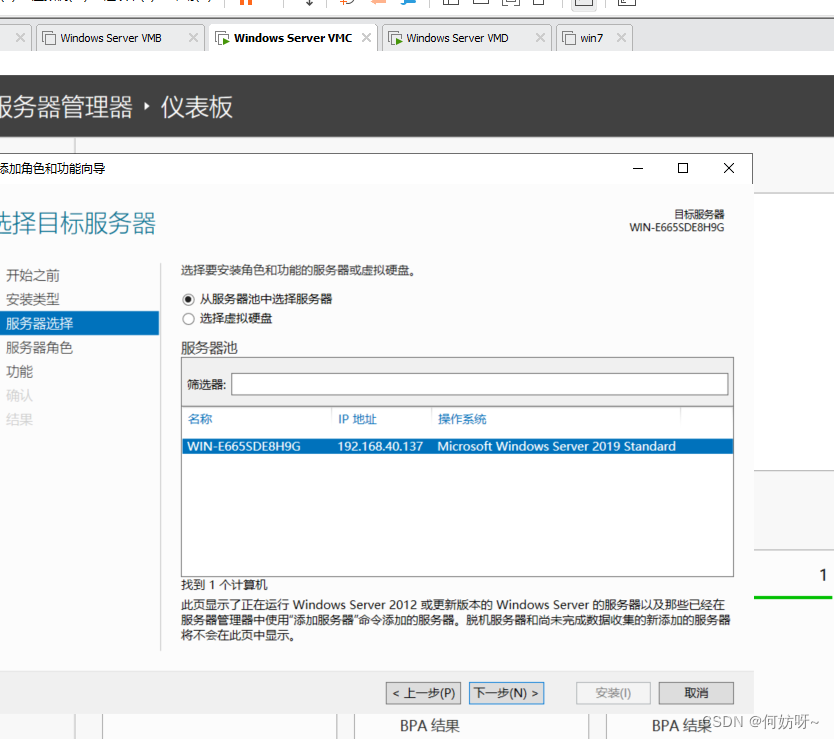Screen dimensions: 834x739
Task: Click the VM icon on the Windows Server VMD tab
Action: (x=396, y=39)
